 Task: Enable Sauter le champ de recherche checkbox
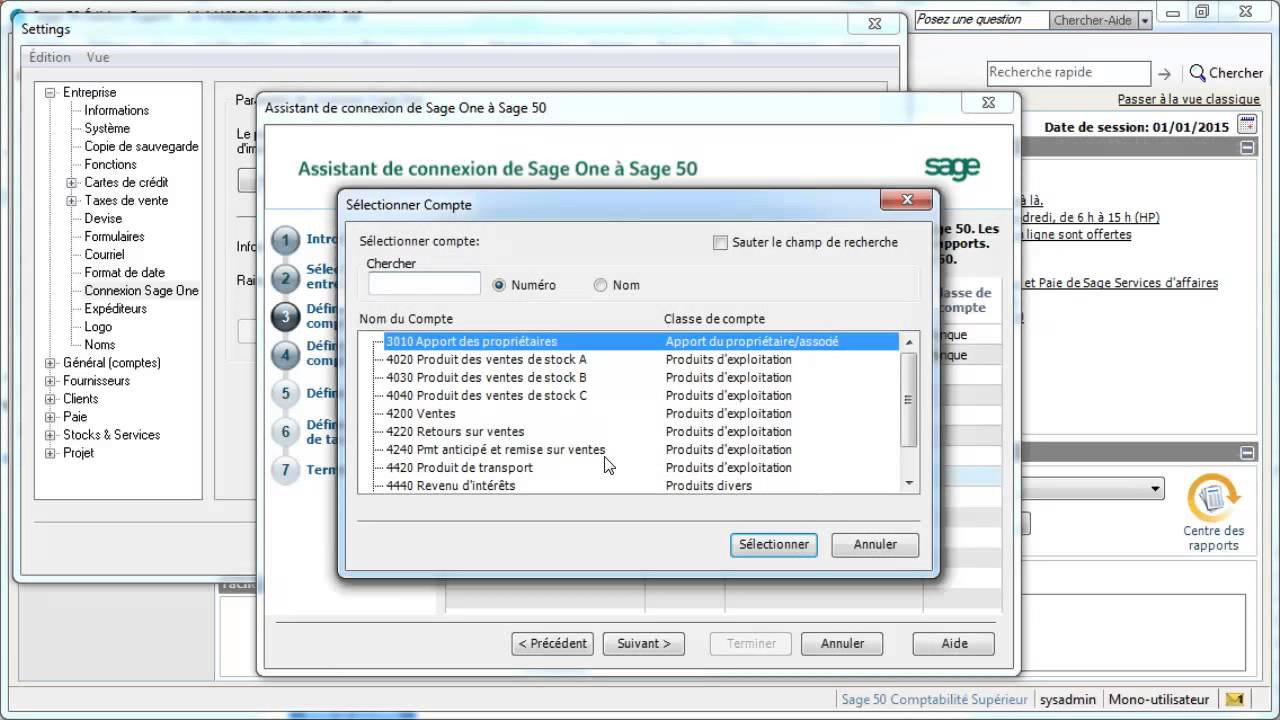(720, 242)
